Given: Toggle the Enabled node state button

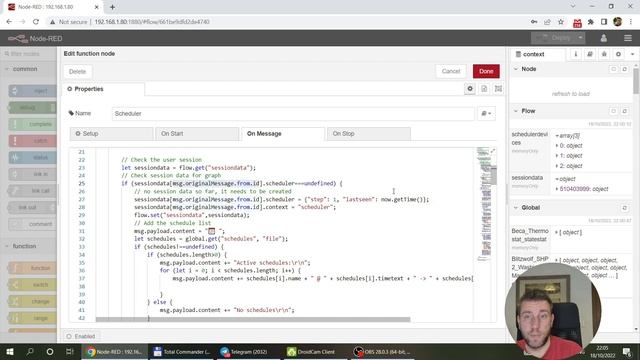Looking at the screenshot, I should (81, 336).
